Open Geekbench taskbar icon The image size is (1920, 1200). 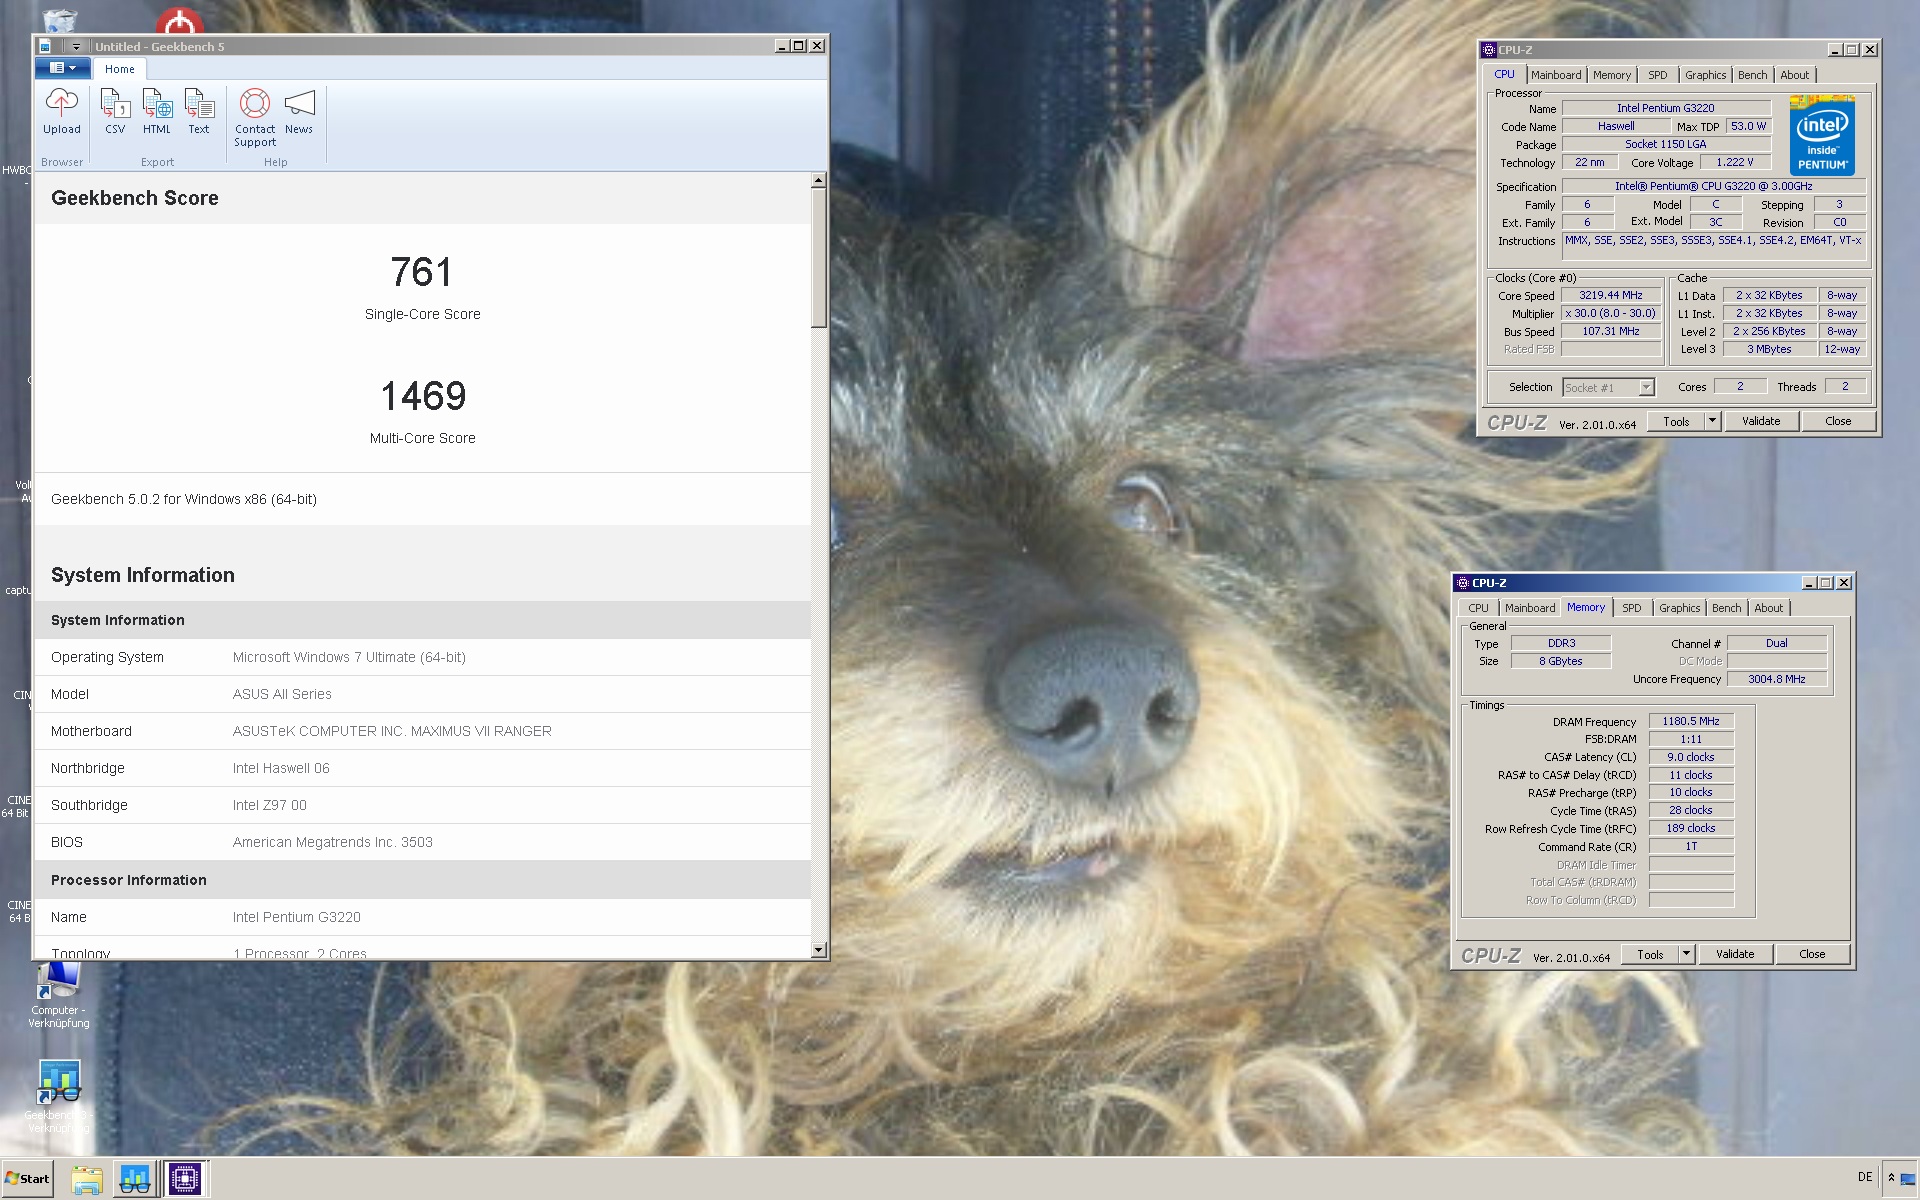134,1179
